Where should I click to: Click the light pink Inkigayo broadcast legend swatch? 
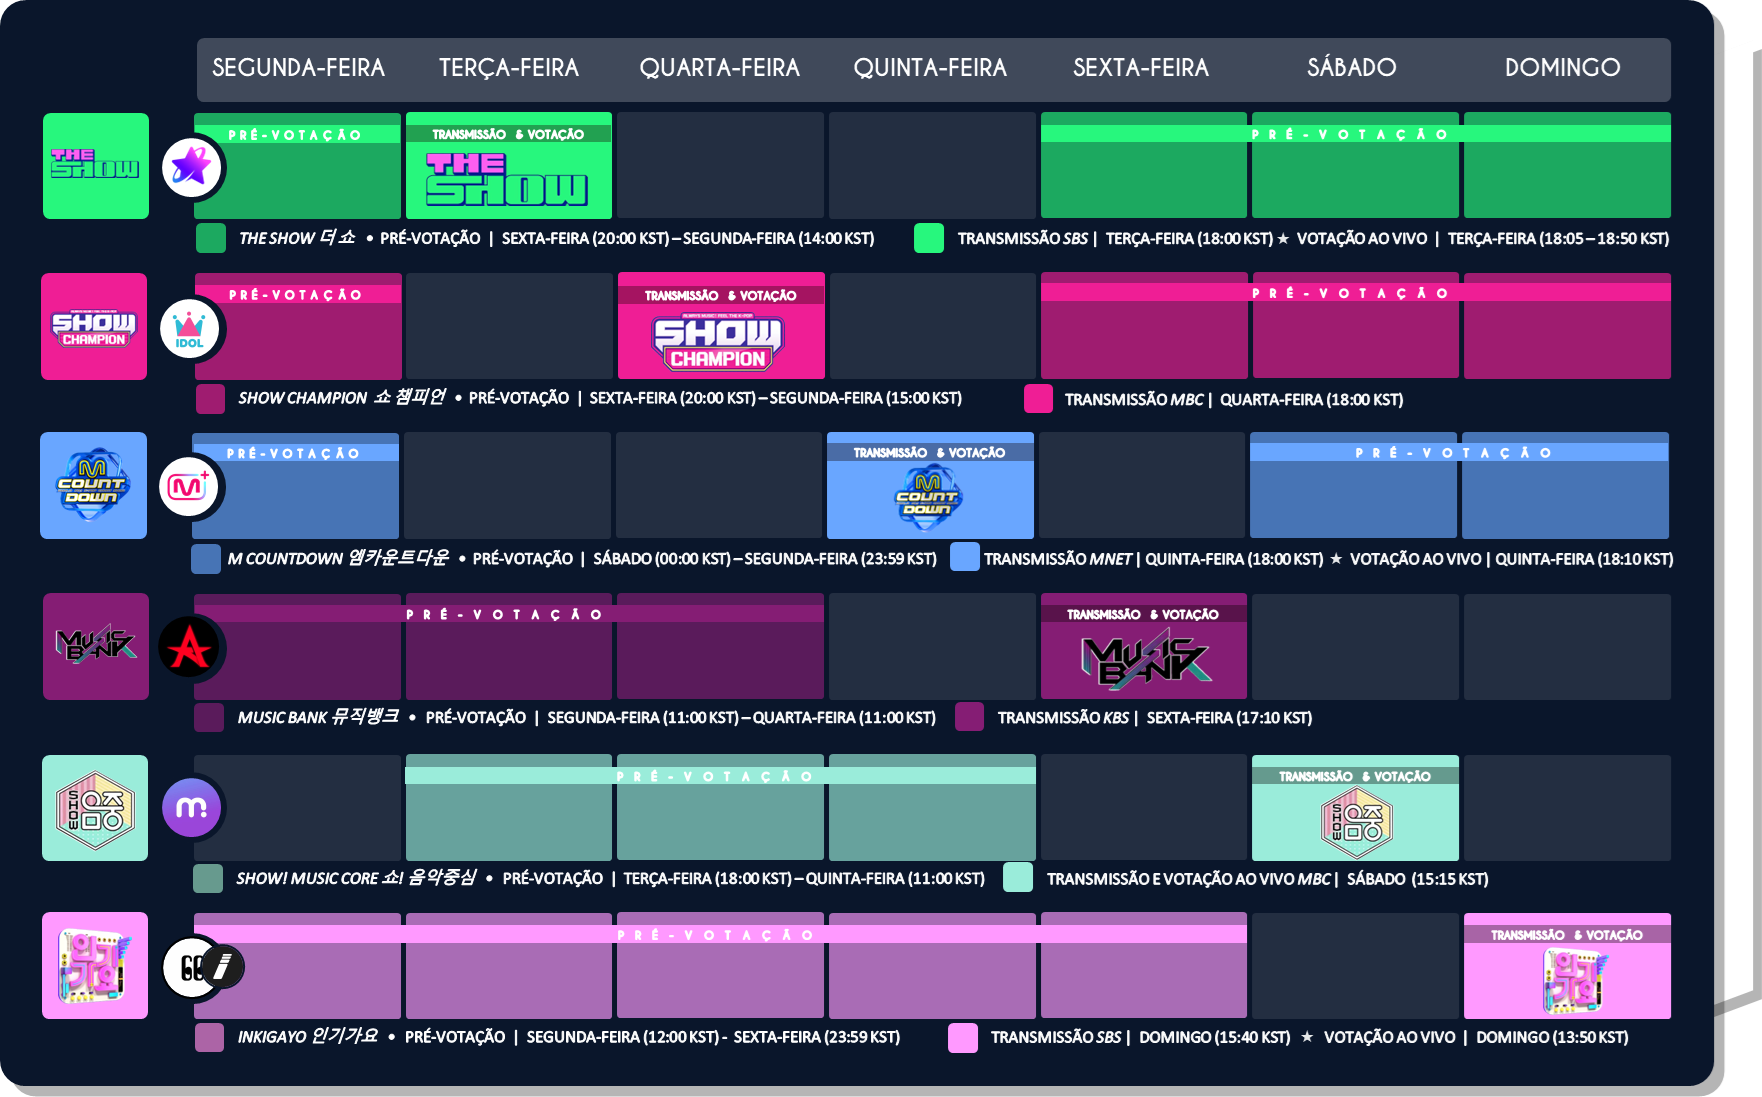[962, 1038]
